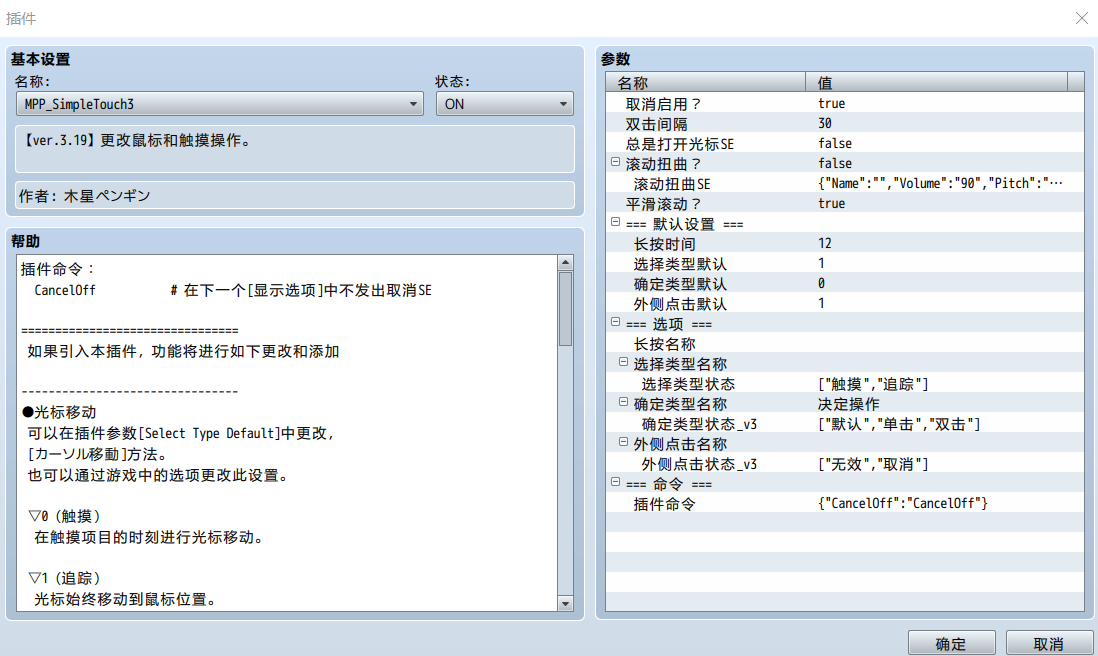
Task: Select the 滚动扭曲SE JSON value
Action: click(x=940, y=183)
